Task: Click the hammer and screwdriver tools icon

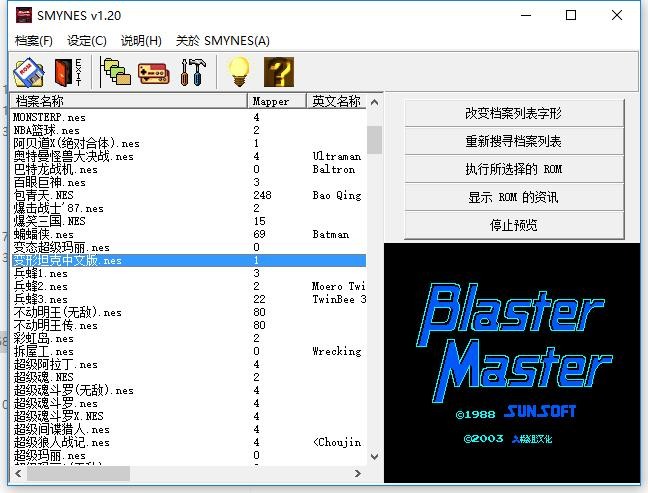Action: (x=193, y=72)
